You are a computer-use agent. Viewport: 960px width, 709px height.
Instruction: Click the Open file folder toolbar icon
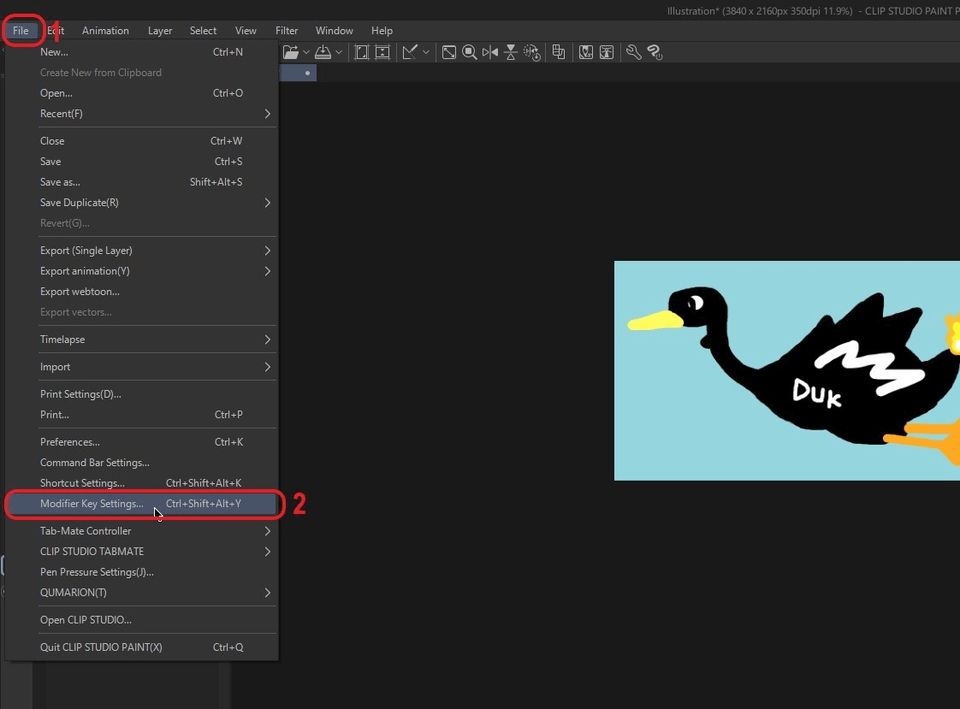291,53
